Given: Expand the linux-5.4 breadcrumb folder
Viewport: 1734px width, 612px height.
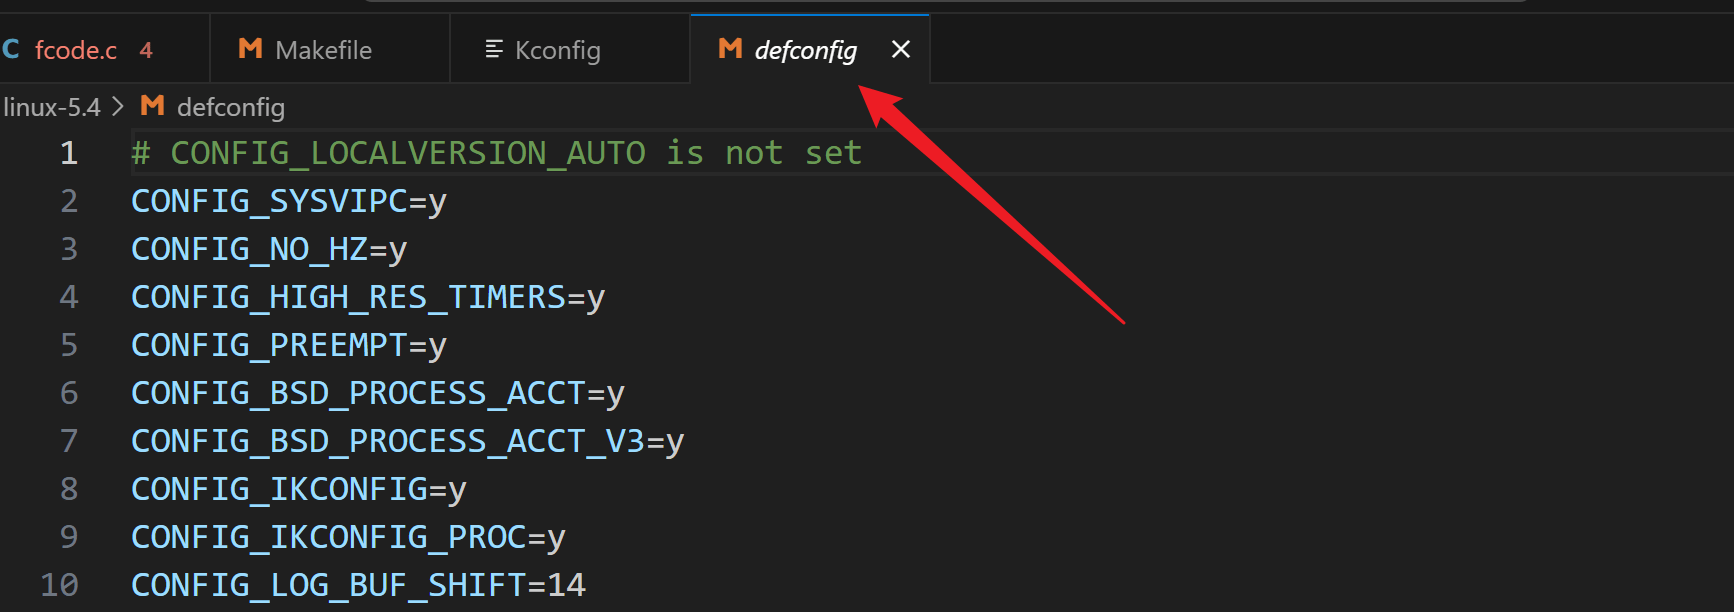Looking at the screenshot, I should click(51, 107).
